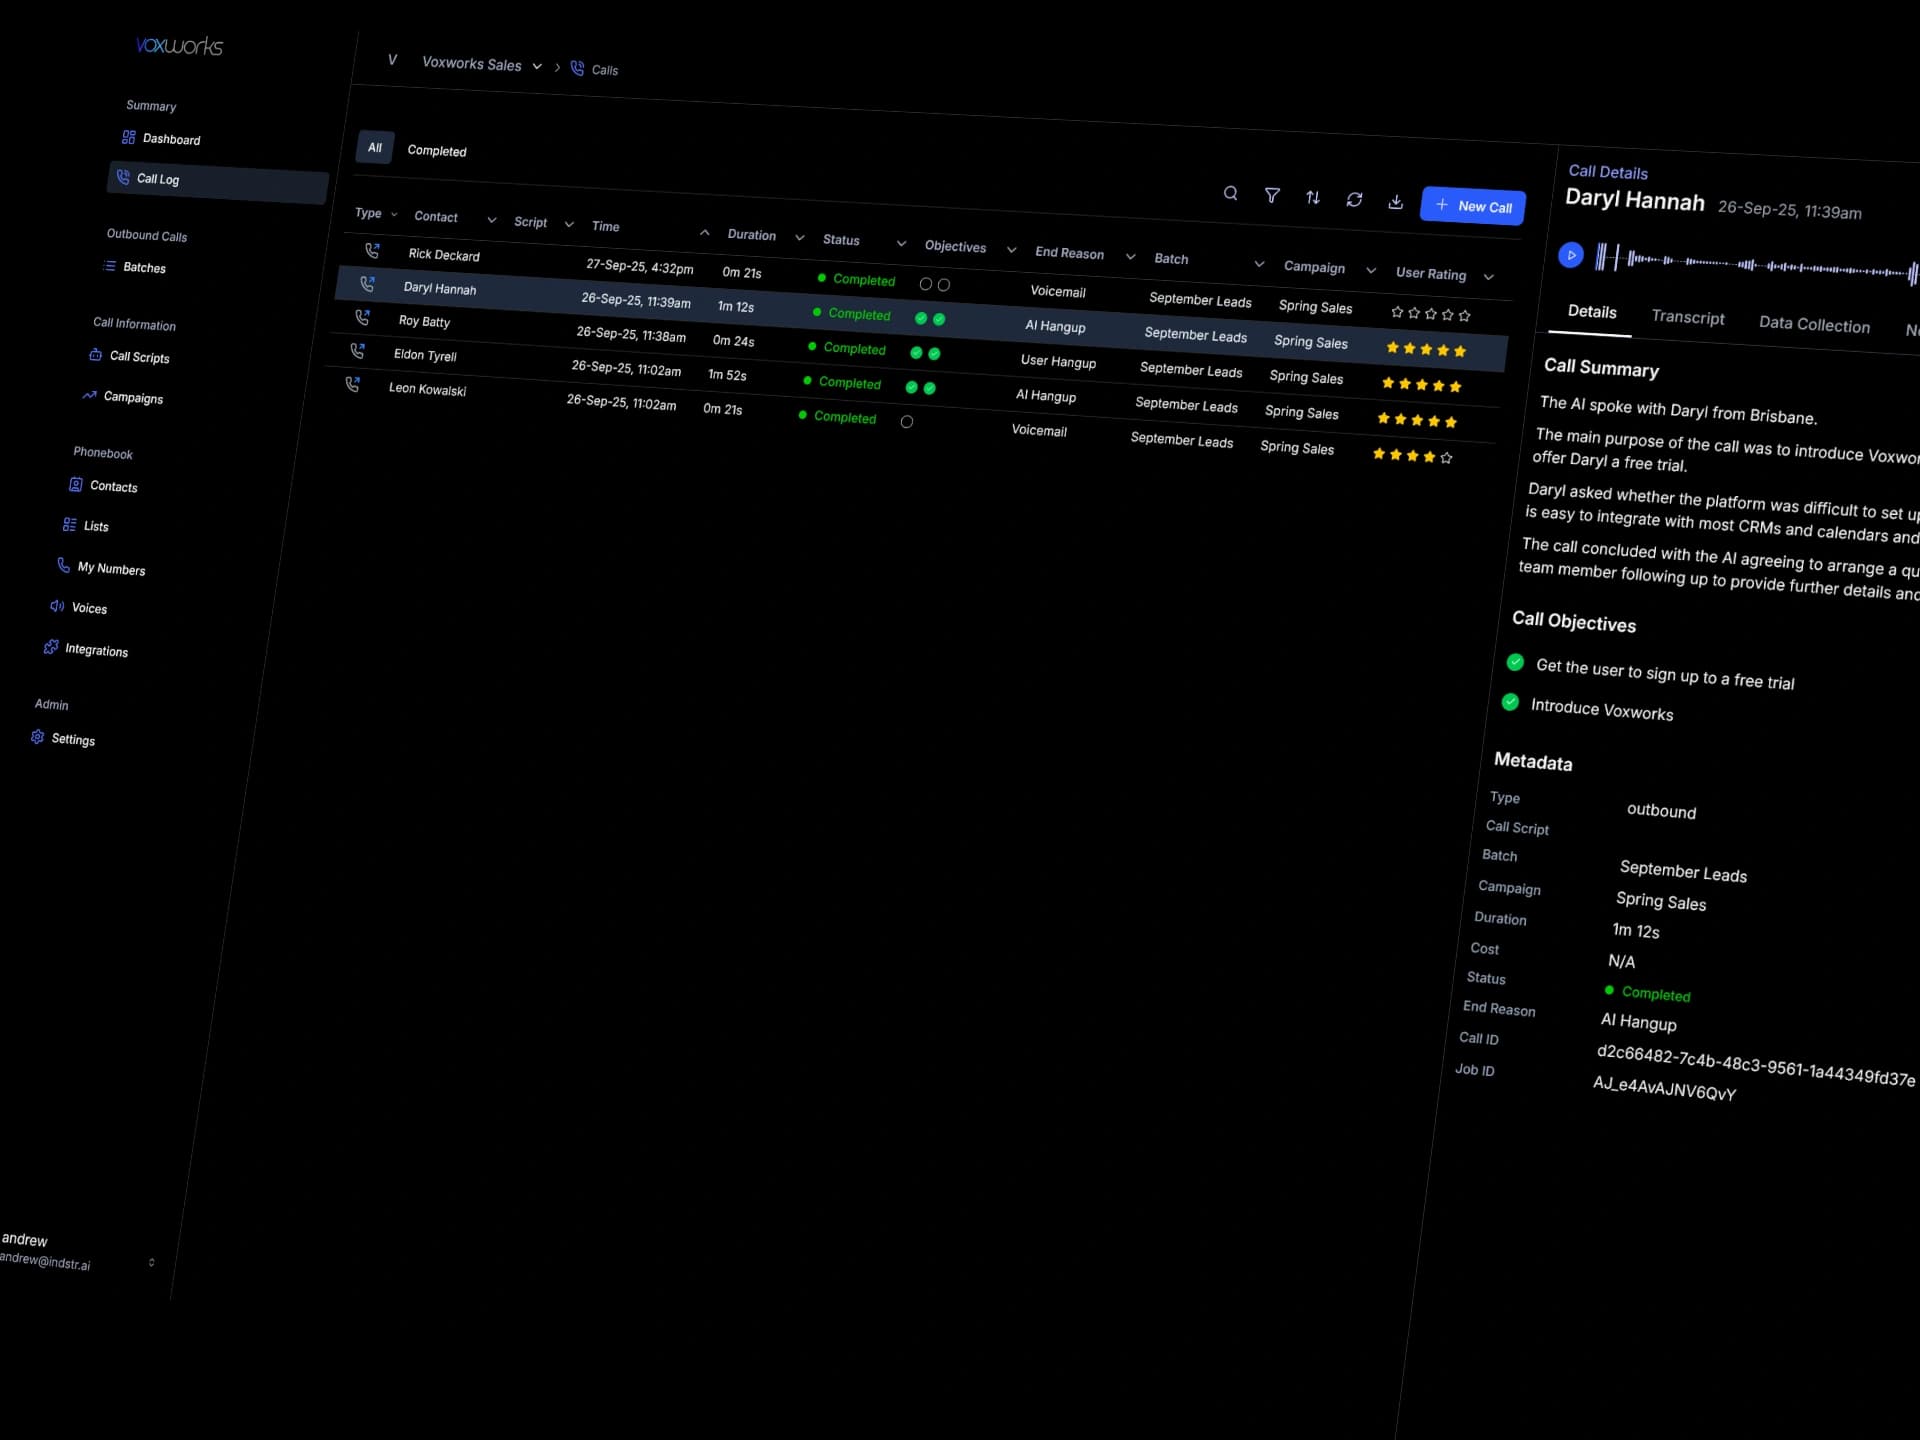Open Batches under Outbound Calls
This screenshot has height=1440, width=1920.
(144, 267)
